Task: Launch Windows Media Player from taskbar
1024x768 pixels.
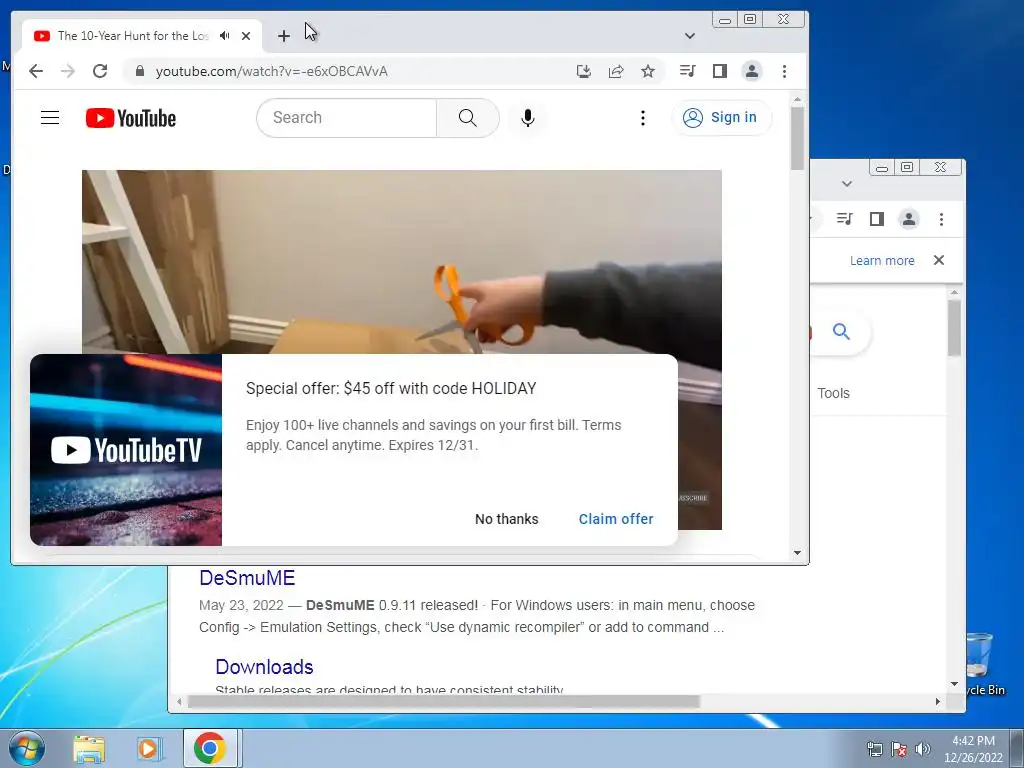Action: [x=149, y=748]
